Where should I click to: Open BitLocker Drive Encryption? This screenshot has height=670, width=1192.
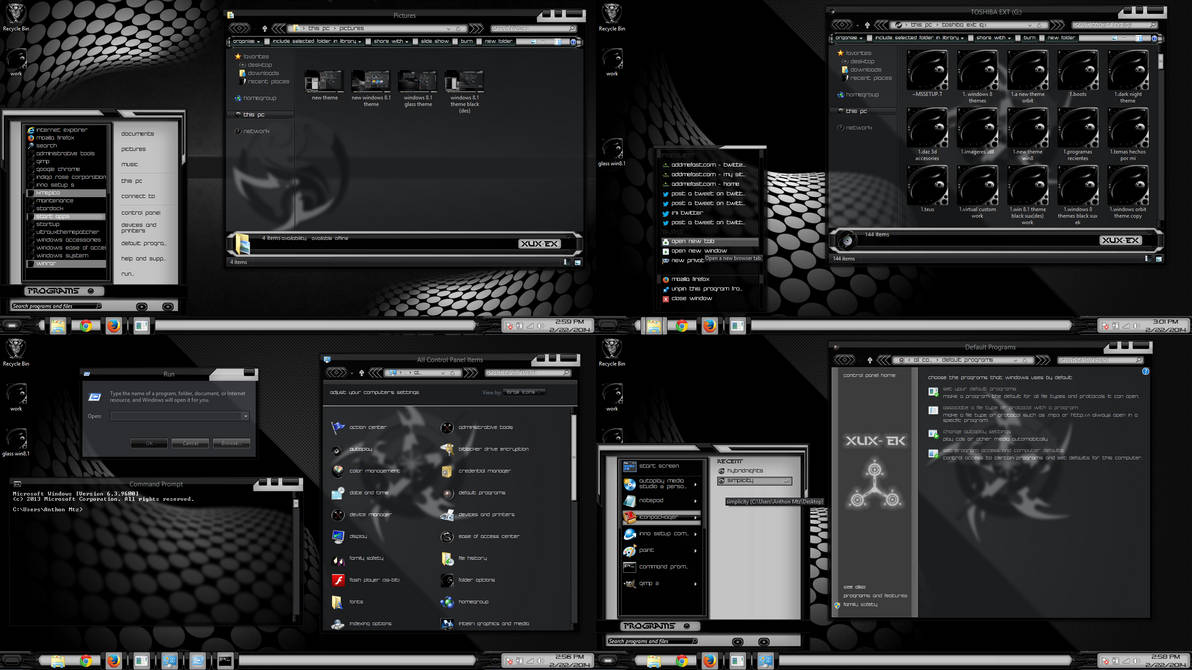click(x=492, y=449)
